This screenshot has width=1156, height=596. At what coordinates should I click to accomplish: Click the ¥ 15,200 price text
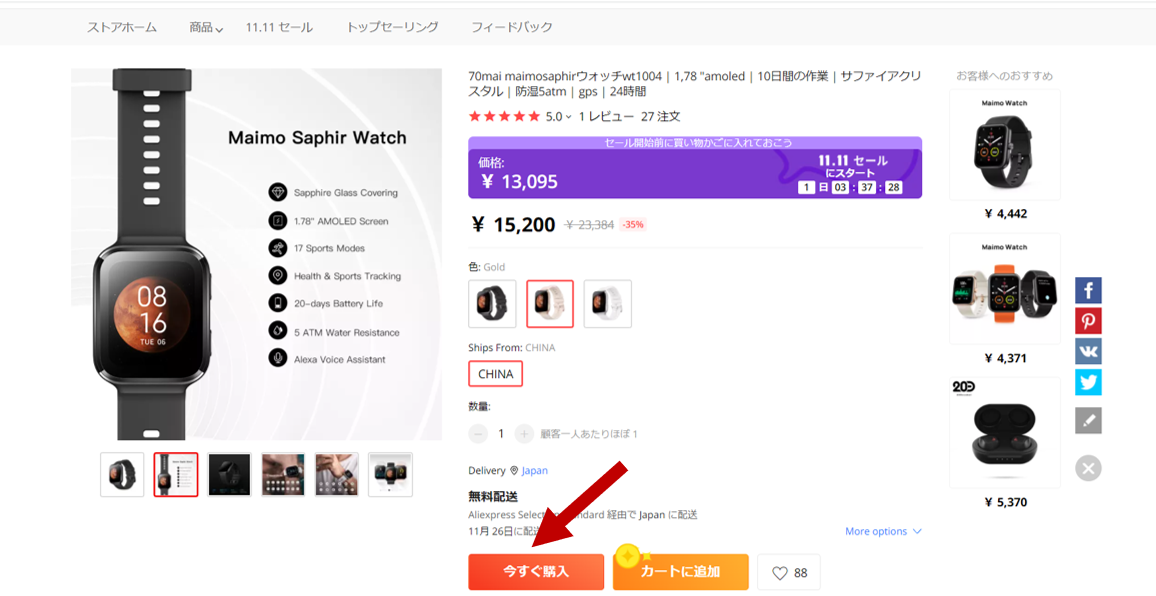(x=512, y=225)
